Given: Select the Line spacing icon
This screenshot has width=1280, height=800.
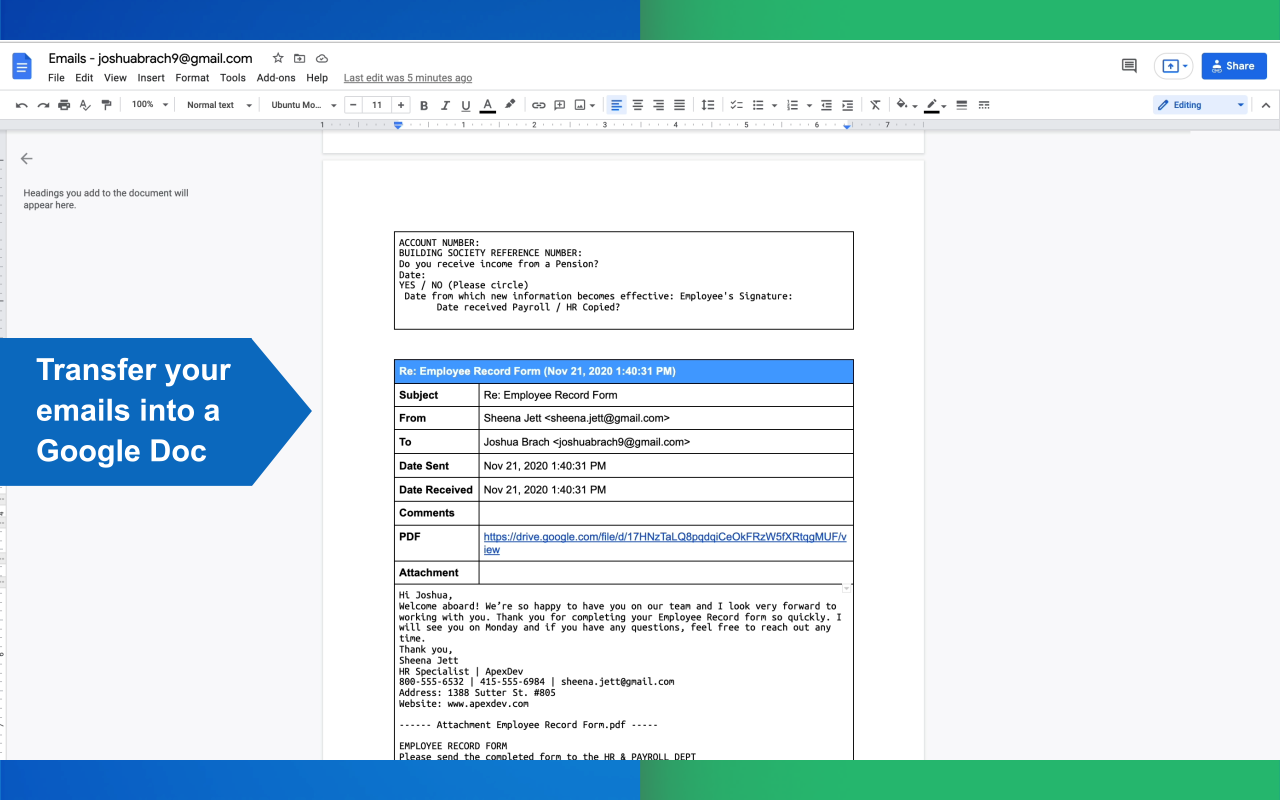Looking at the screenshot, I should coord(709,104).
